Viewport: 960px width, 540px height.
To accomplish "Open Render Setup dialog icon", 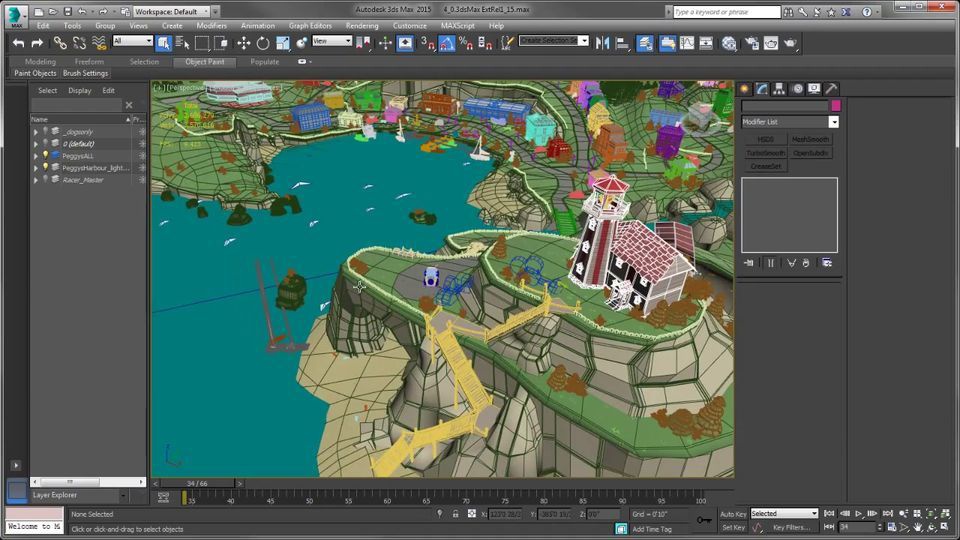I will tap(751, 43).
